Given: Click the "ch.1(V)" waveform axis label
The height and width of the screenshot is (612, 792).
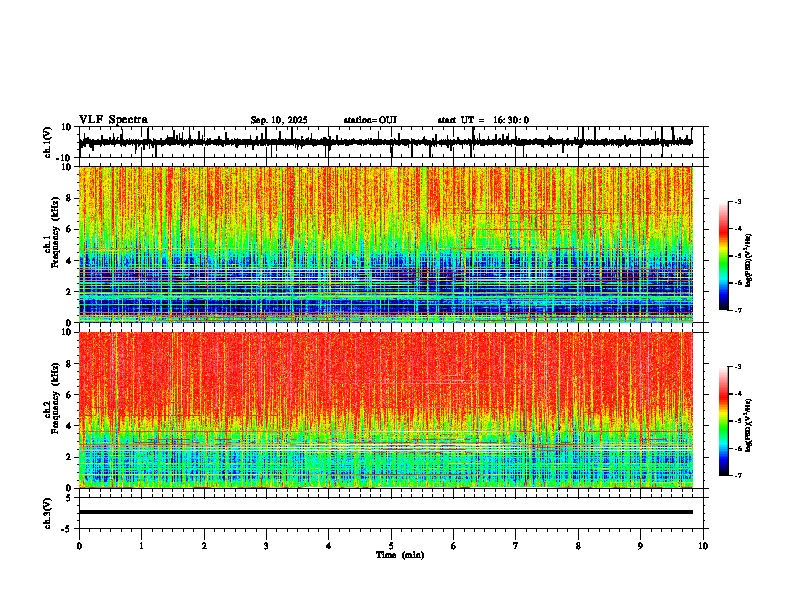Looking at the screenshot, I should pos(48,142).
